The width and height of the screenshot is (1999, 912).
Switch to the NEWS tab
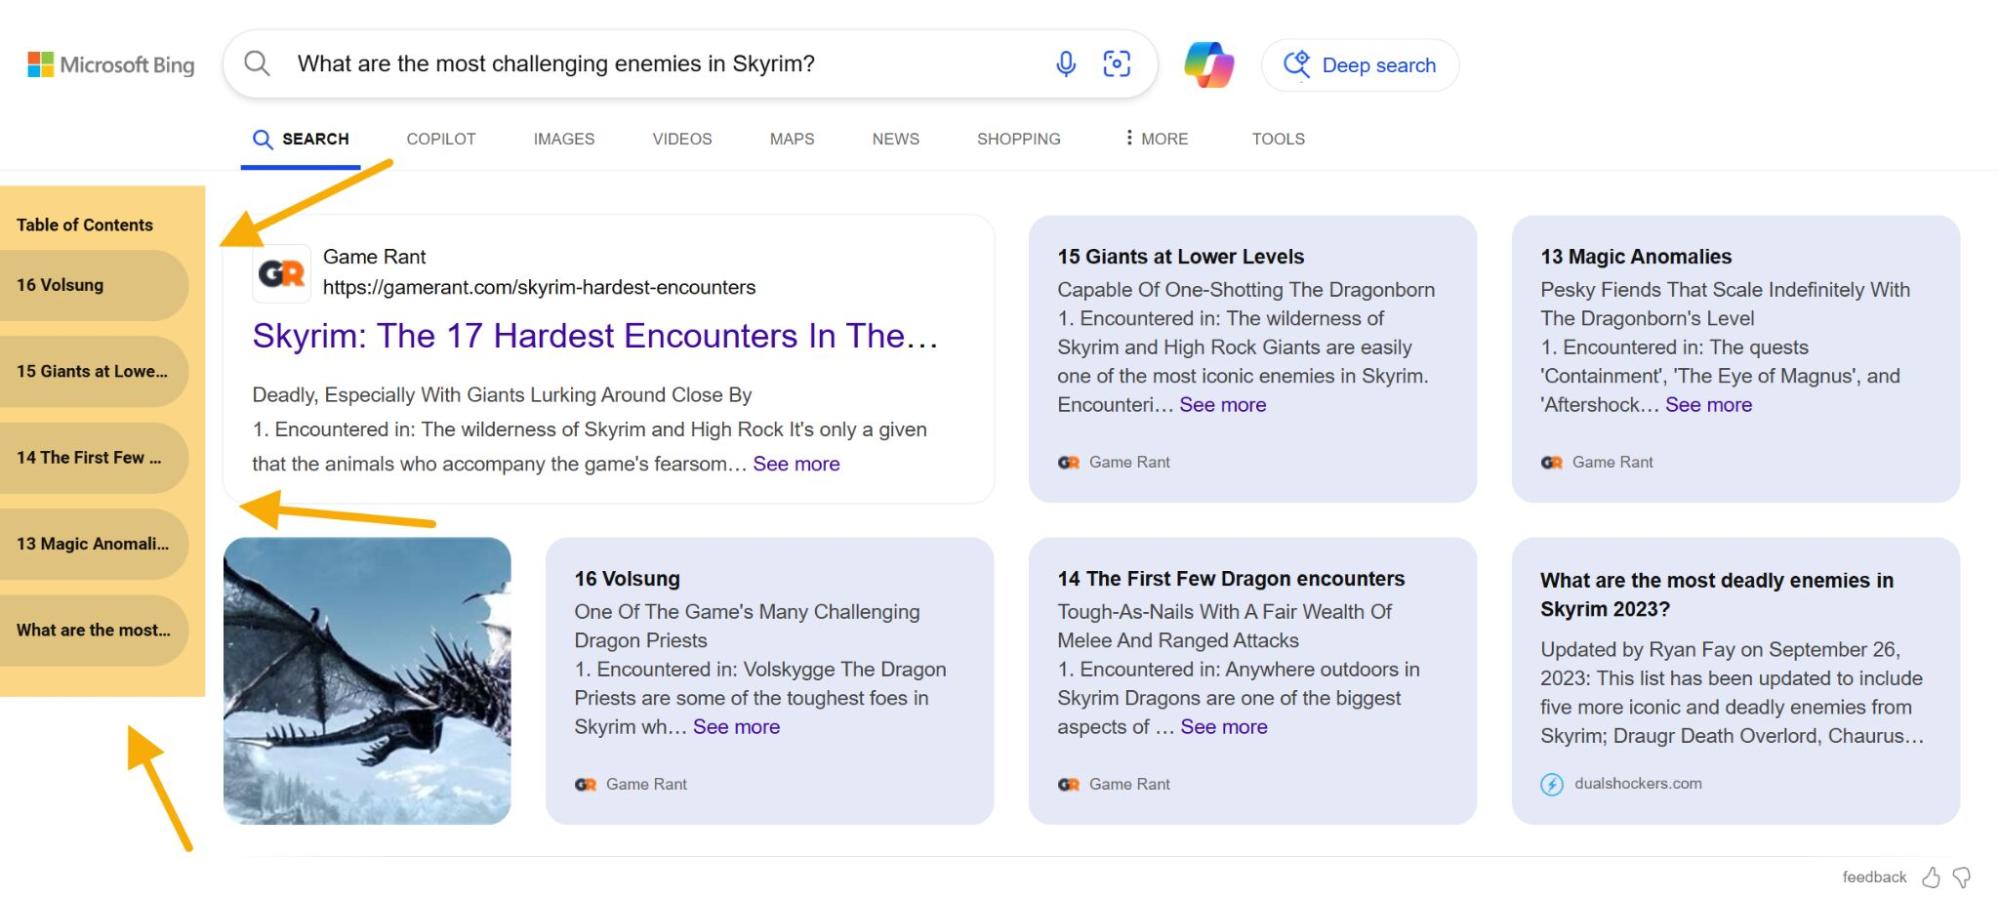pyautogui.click(x=894, y=139)
